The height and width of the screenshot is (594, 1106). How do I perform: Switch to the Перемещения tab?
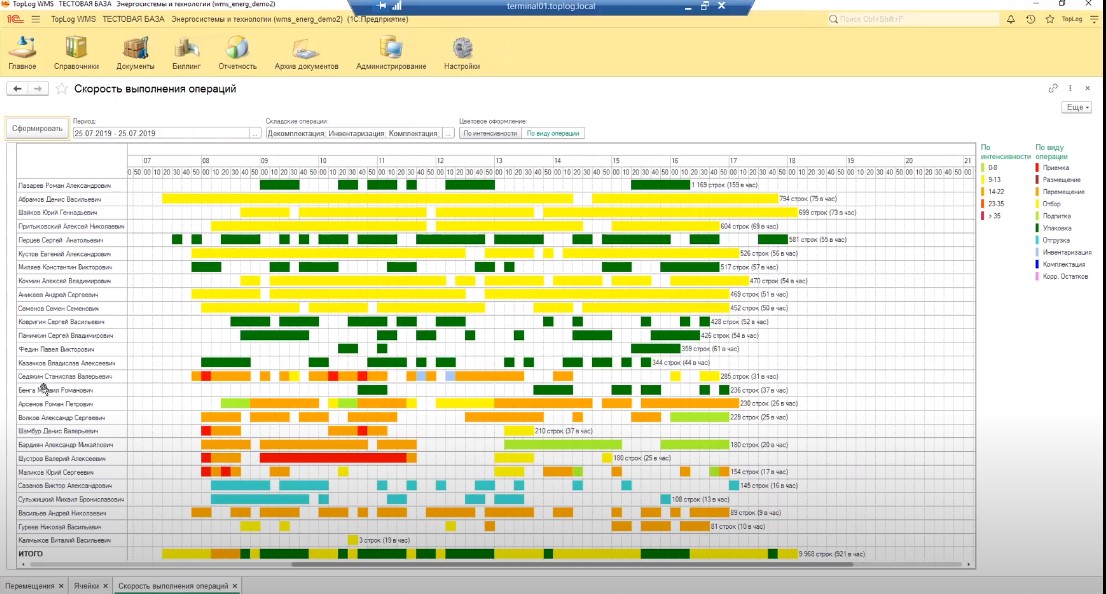point(30,586)
